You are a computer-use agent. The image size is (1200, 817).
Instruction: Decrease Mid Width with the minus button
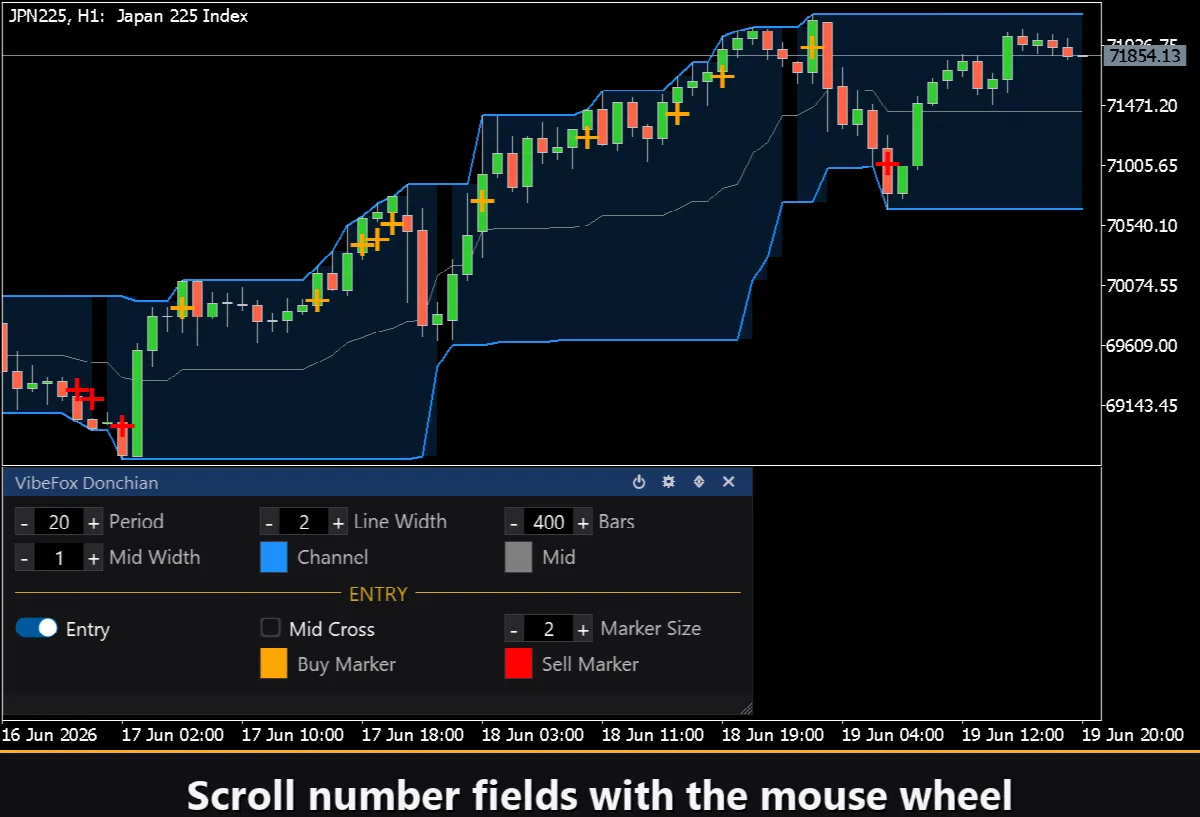25,558
